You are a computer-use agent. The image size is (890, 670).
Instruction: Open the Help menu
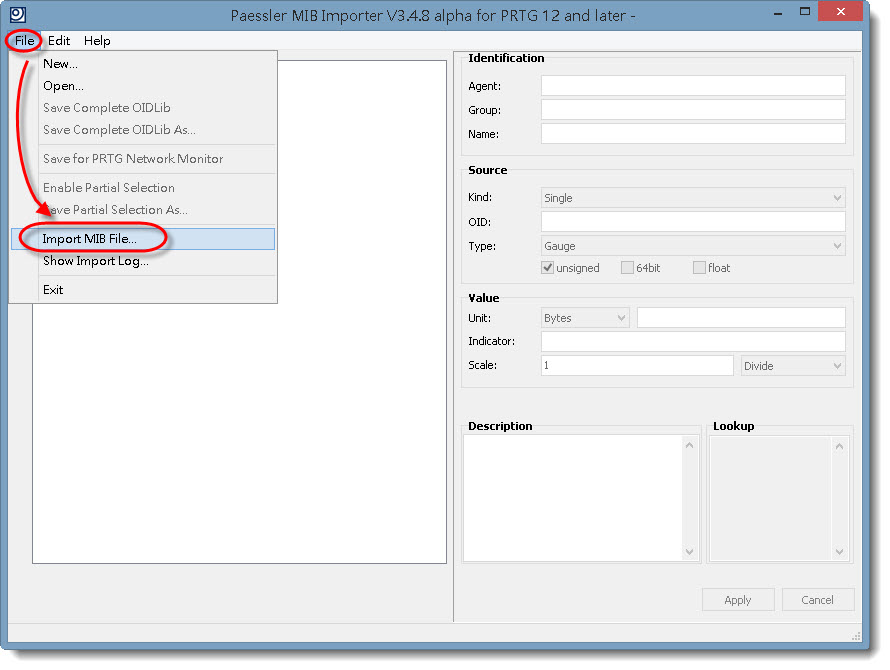97,41
